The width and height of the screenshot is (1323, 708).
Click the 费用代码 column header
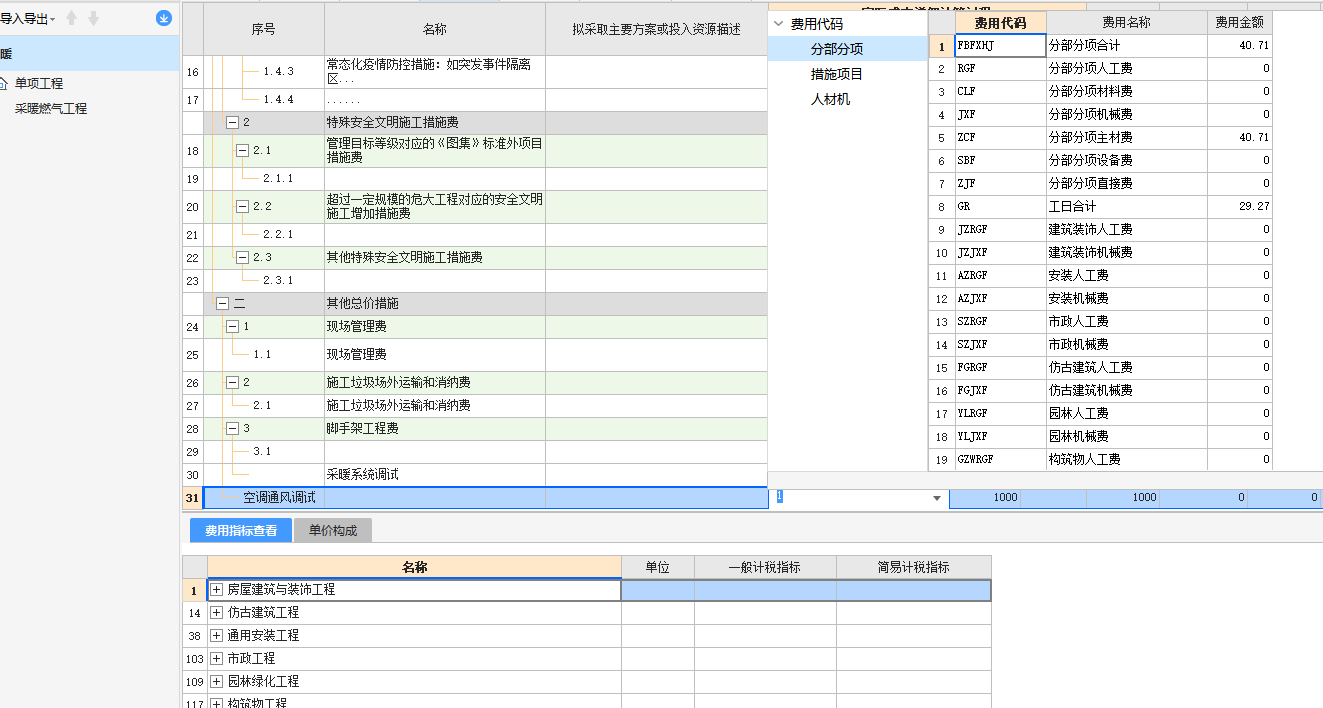point(1001,22)
